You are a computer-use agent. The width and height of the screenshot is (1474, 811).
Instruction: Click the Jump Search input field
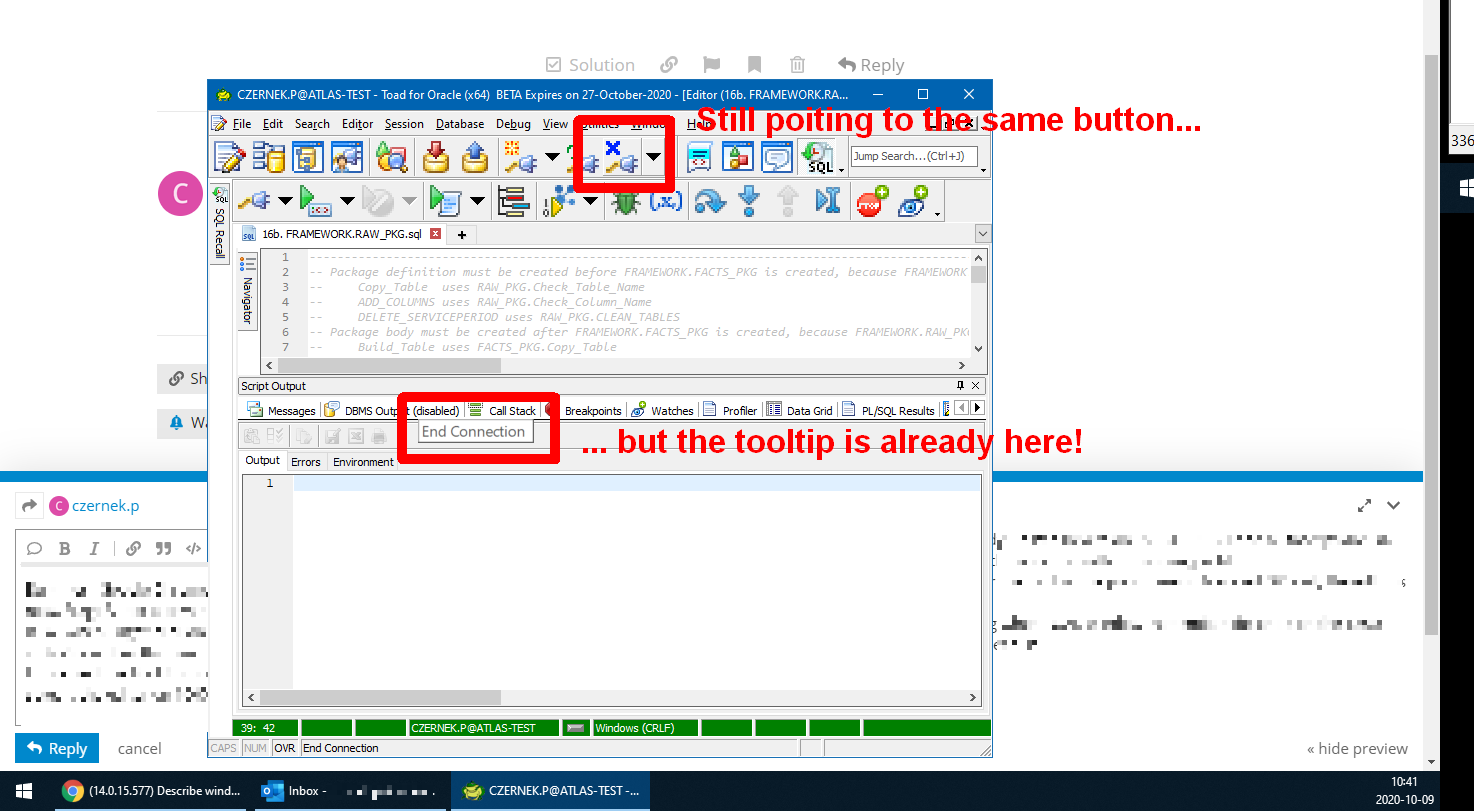913,156
